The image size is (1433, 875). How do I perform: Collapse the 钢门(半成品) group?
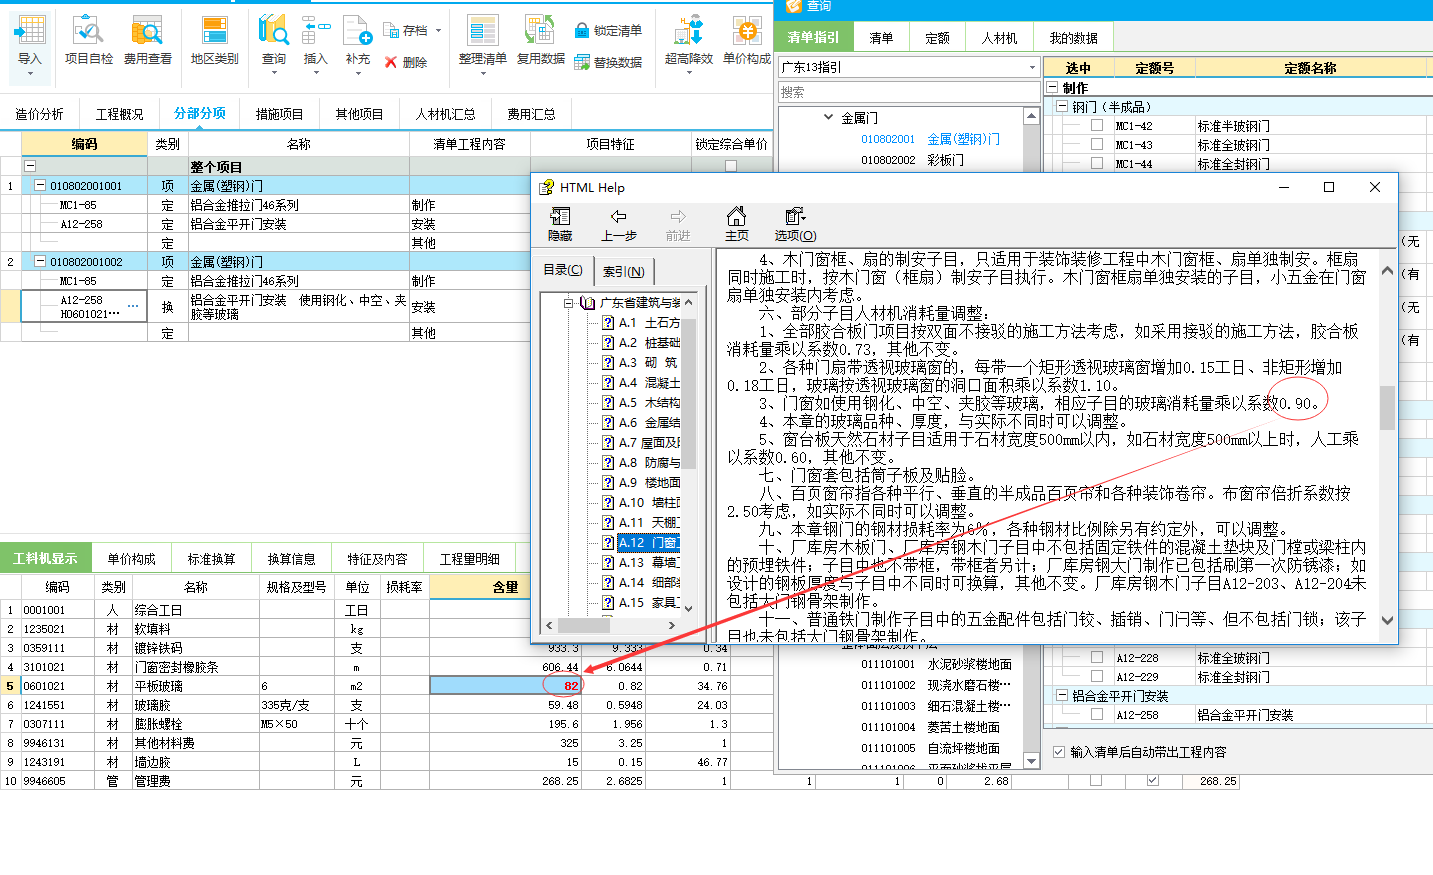point(1061,106)
